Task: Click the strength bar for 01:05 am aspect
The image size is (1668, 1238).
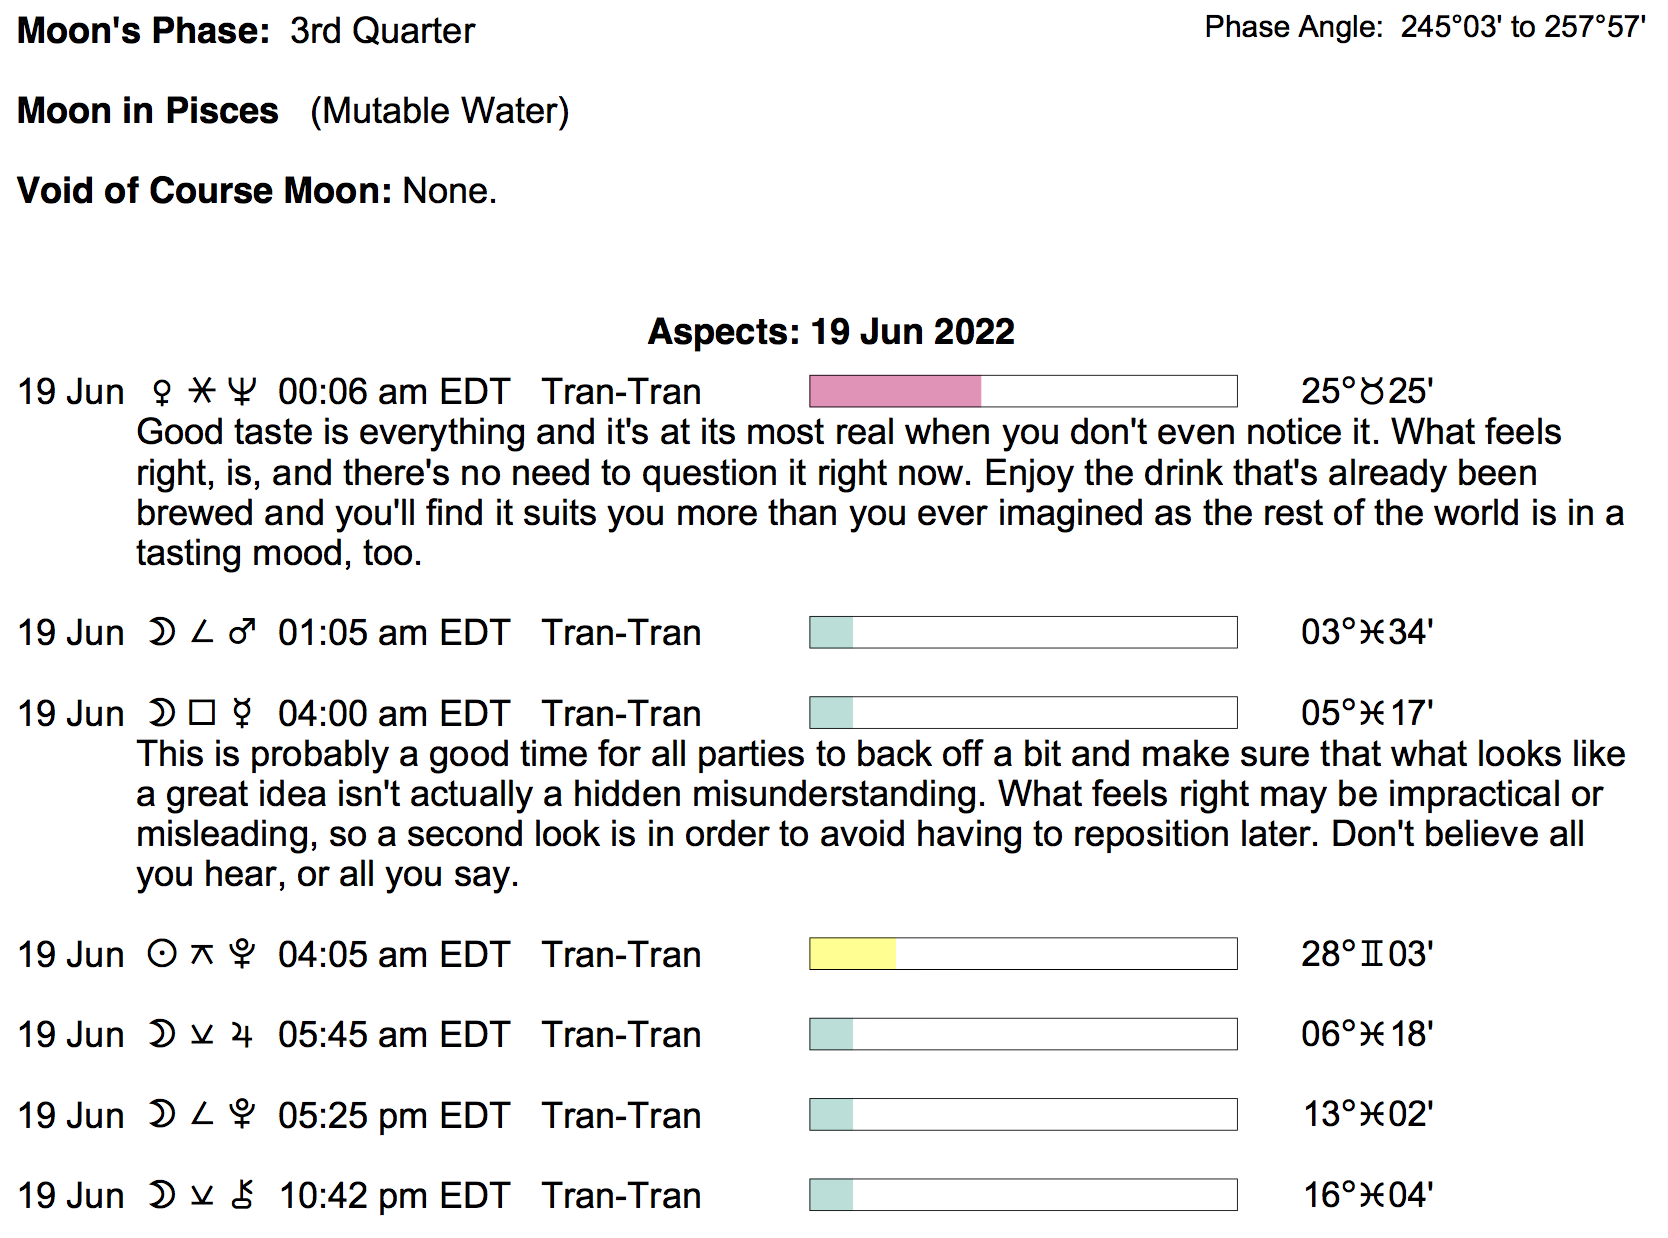Action: click(x=1022, y=632)
